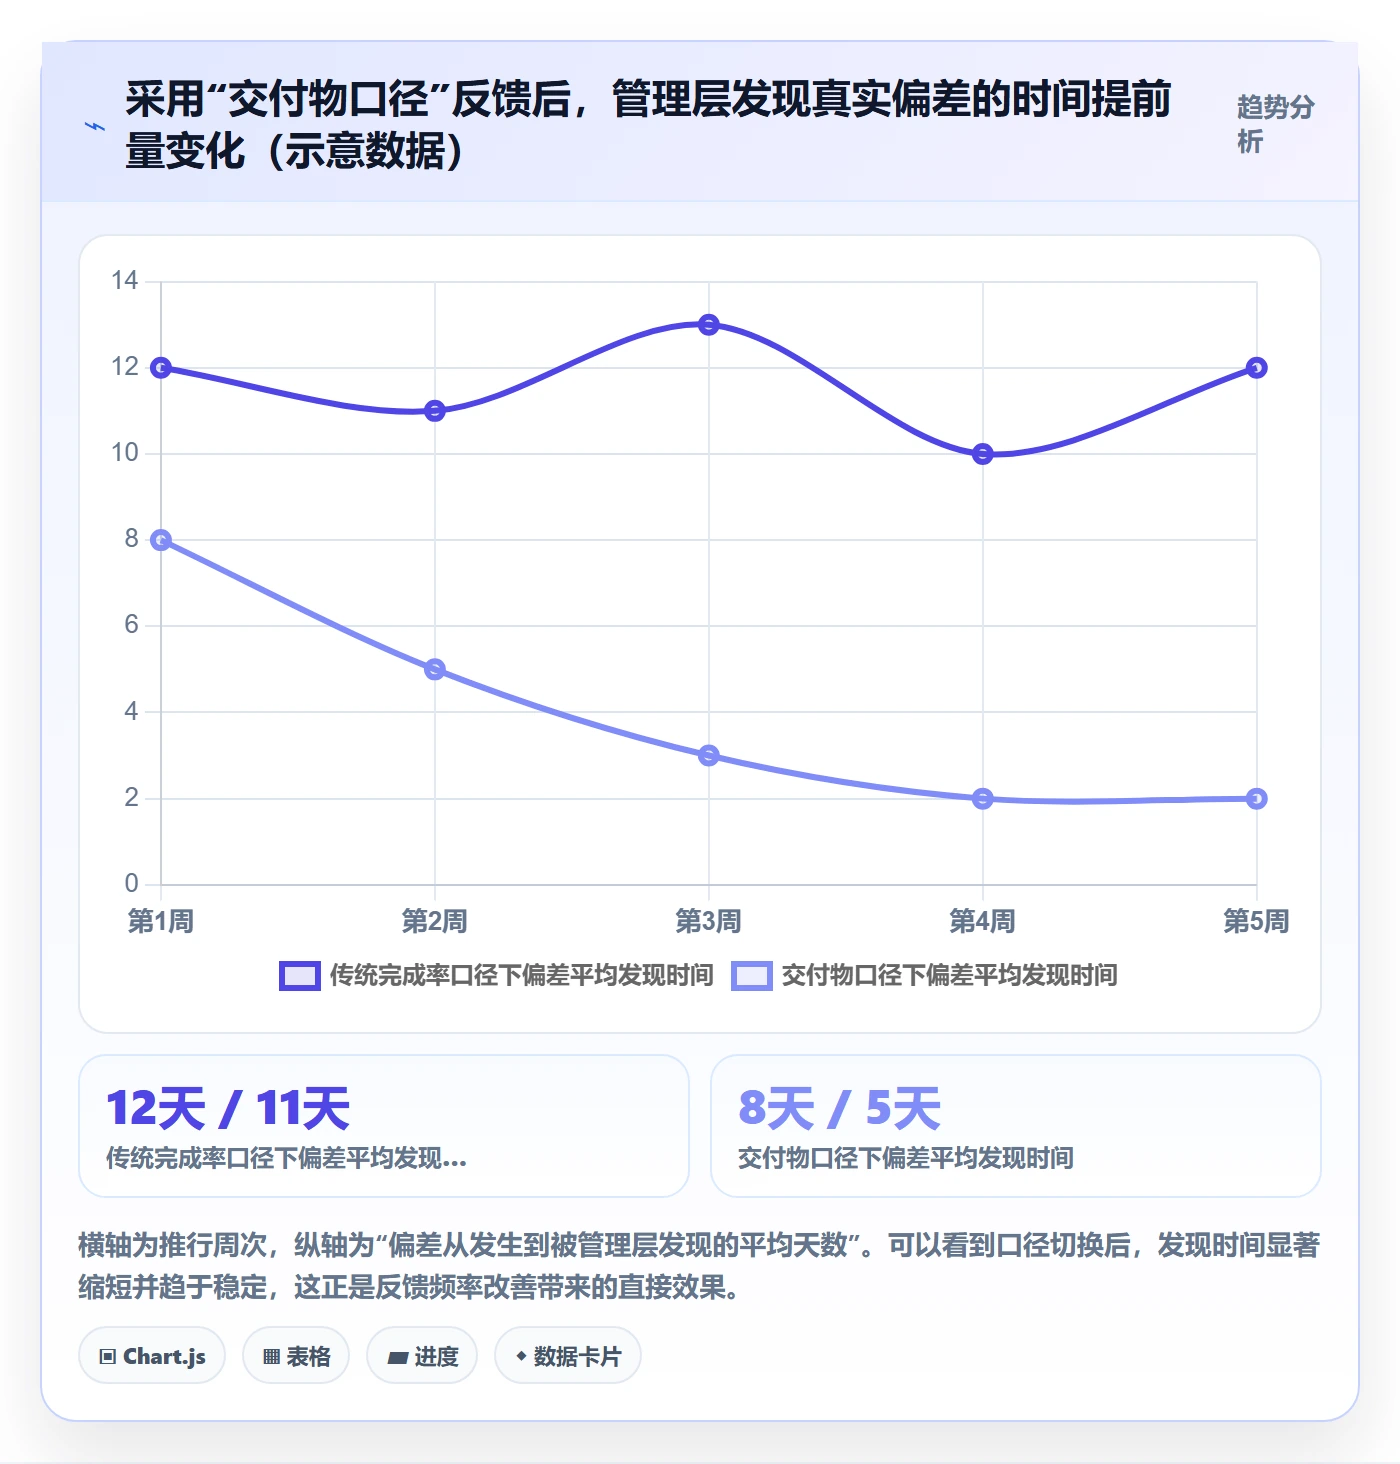
Task: Click the 第2周 point at value 5
Action: [x=435, y=669]
